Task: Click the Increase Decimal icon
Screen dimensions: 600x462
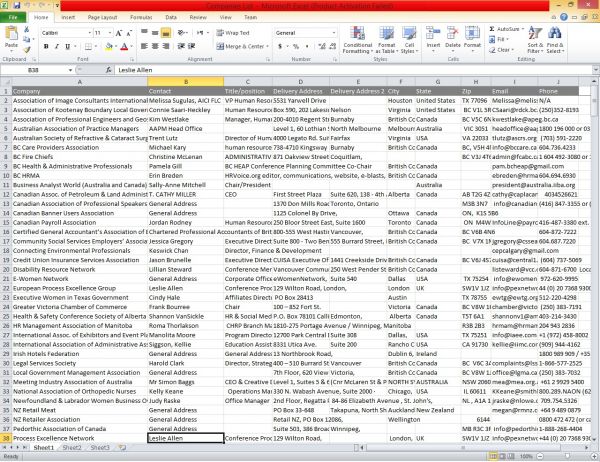Action: click(x=322, y=46)
